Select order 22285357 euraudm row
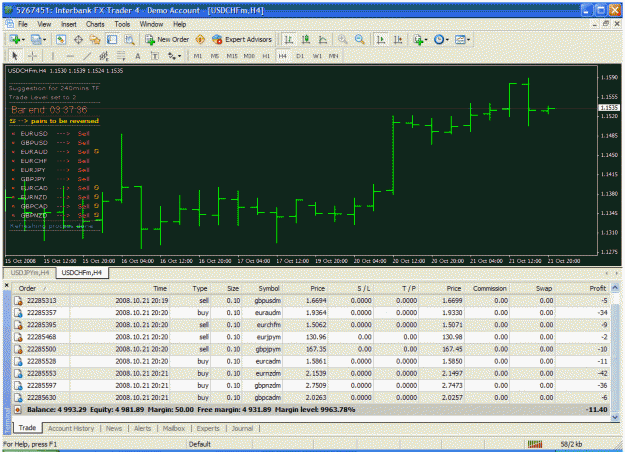This screenshot has height=452, width=625. (311, 313)
